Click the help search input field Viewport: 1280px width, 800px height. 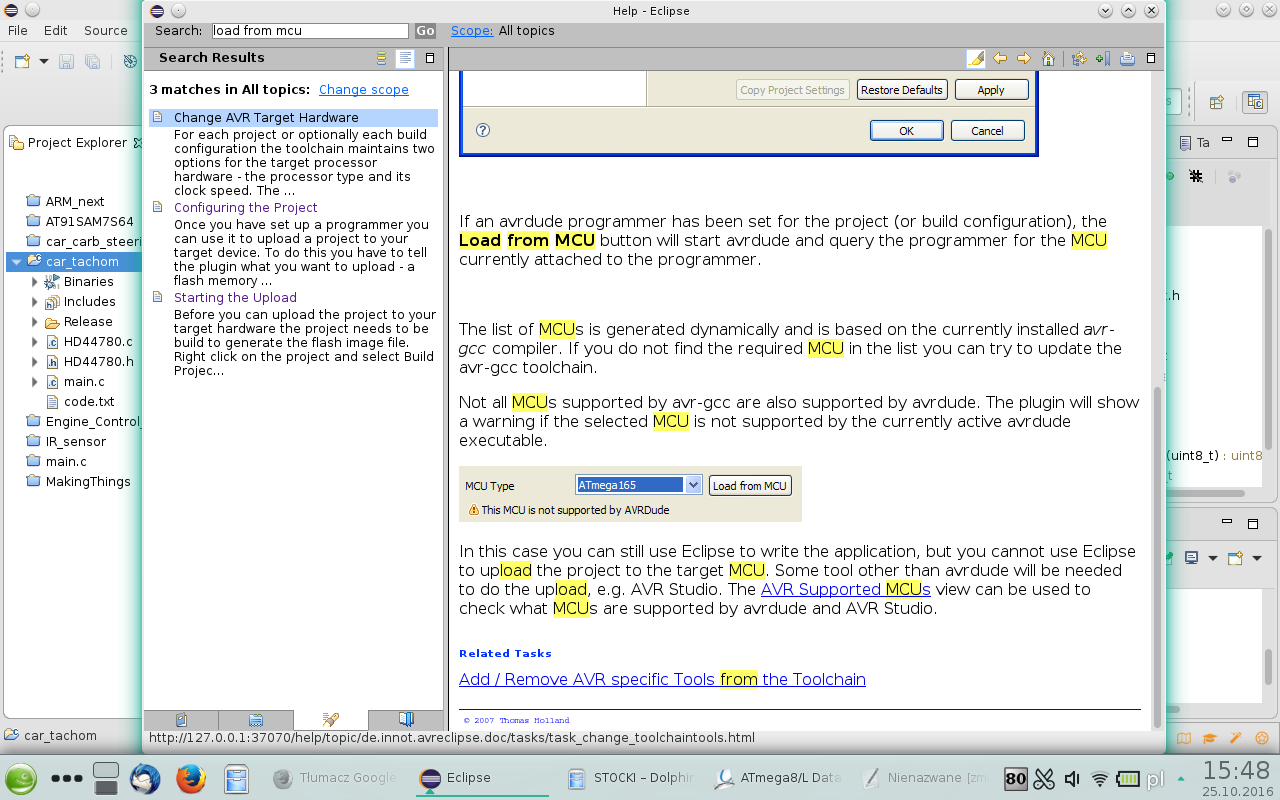coord(310,31)
